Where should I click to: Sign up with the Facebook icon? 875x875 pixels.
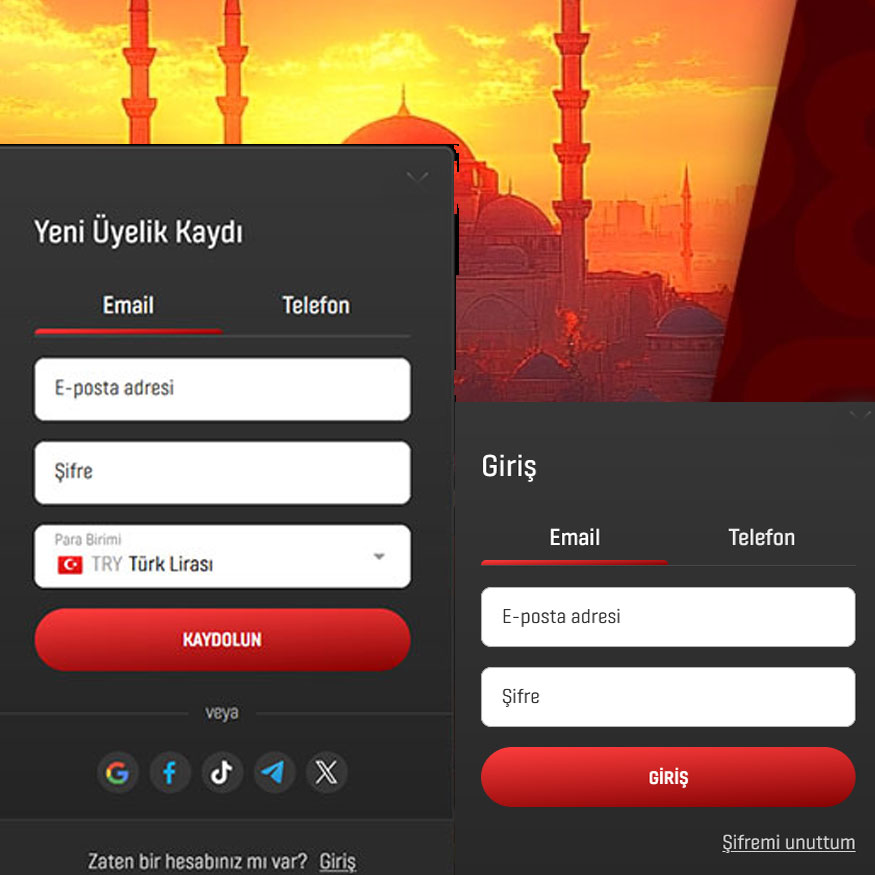click(x=170, y=772)
